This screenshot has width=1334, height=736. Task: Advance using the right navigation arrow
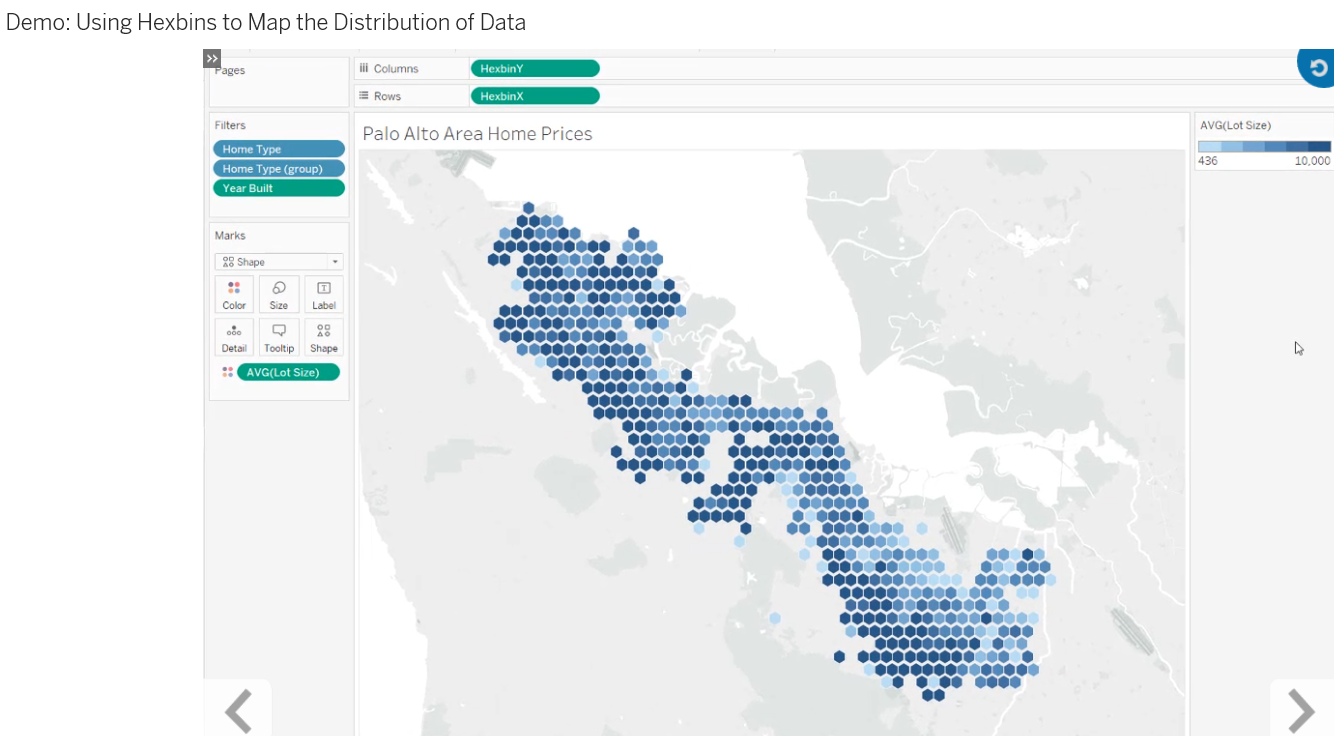click(1301, 711)
